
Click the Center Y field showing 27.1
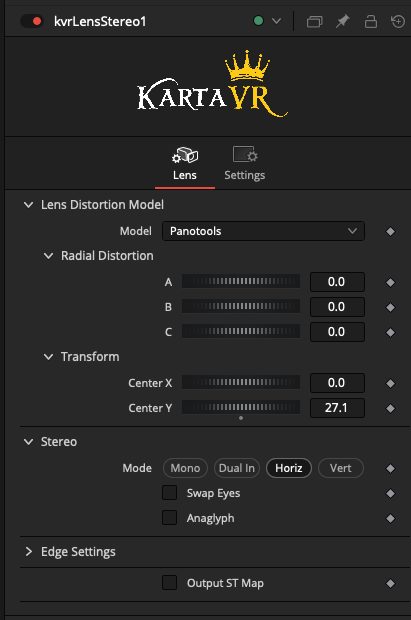coord(337,408)
